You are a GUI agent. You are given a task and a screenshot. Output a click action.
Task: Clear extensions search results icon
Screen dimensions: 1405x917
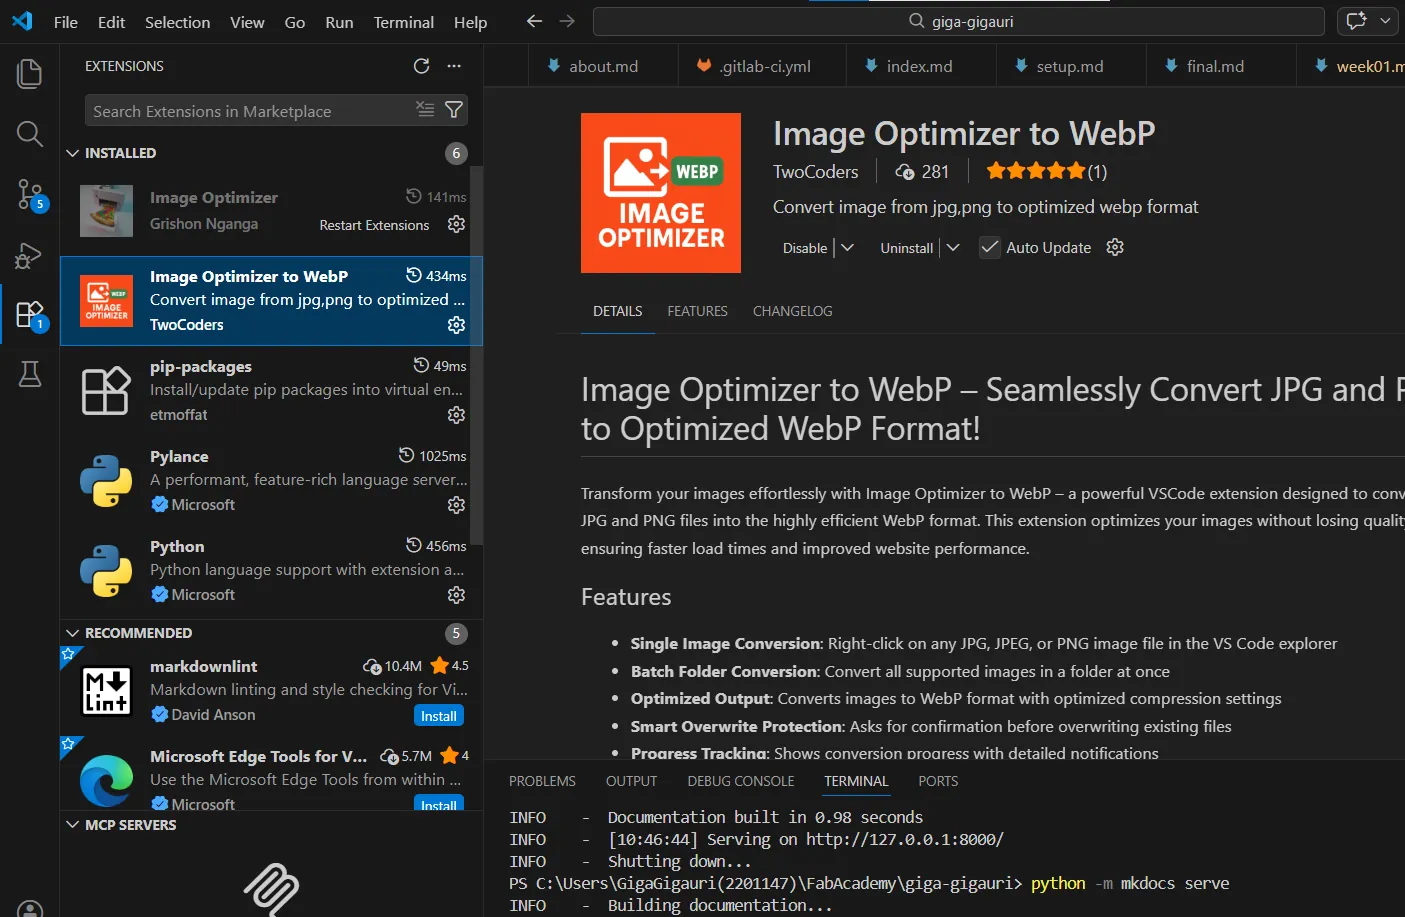(425, 110)
